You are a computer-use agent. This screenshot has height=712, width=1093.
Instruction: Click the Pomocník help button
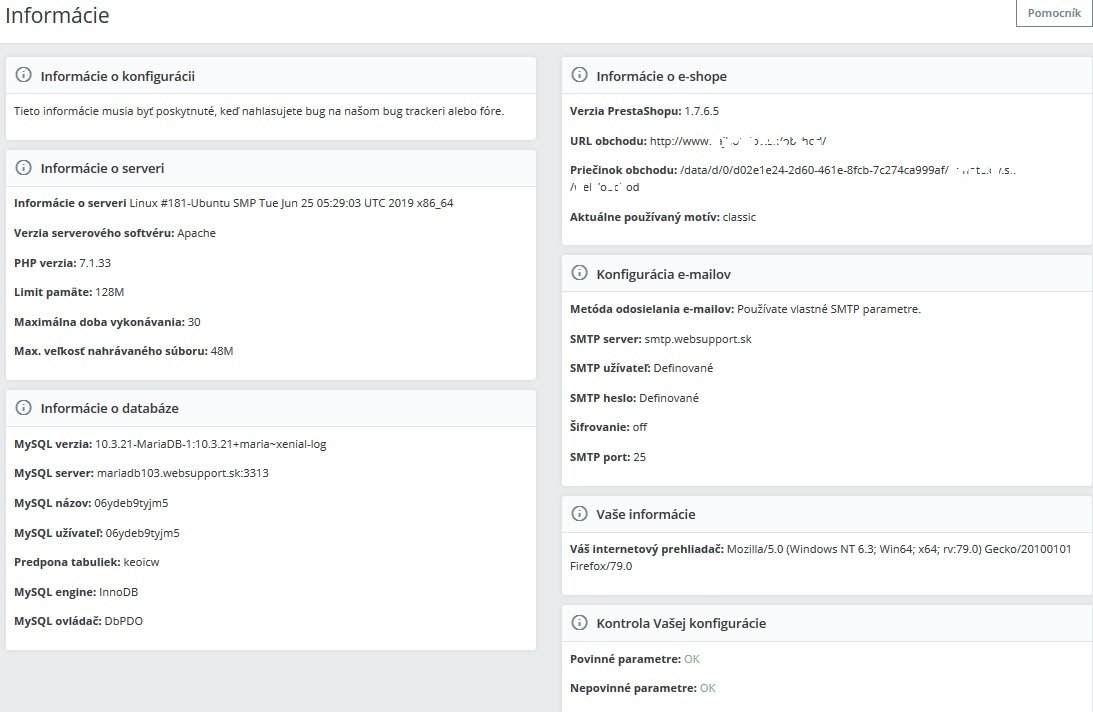[x=1054, y=13]
